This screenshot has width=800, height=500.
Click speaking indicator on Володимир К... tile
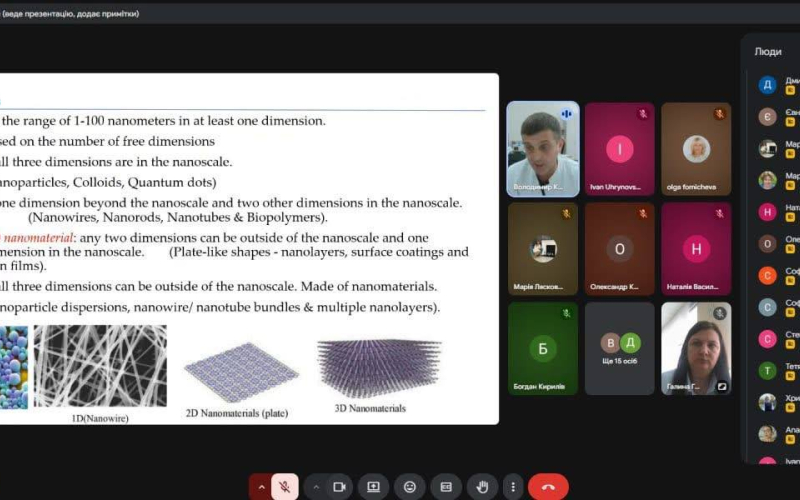566,114
